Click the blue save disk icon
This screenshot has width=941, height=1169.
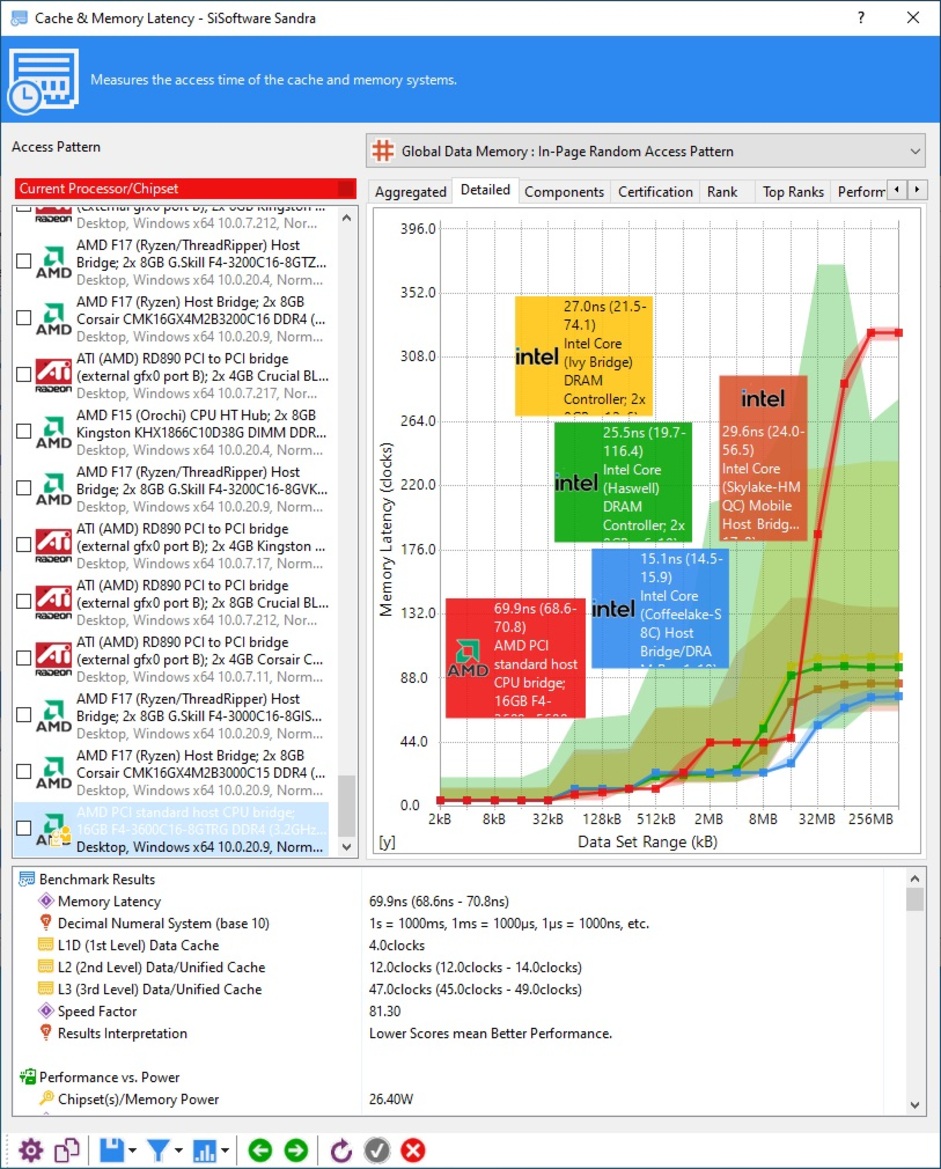pyautogui.click(x=111, y=1150)
